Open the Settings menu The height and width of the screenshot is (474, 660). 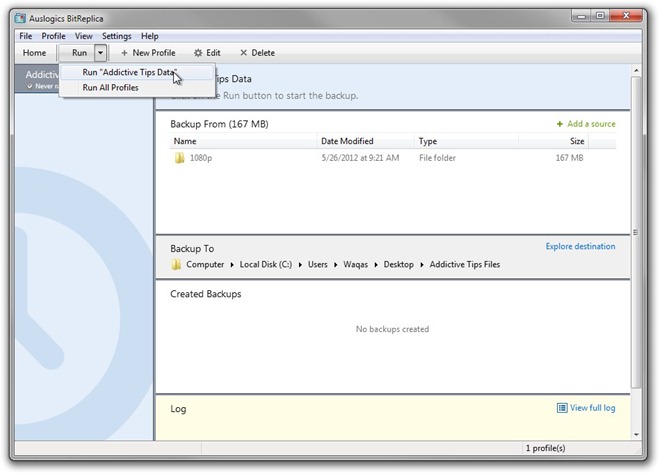(117, 36)
